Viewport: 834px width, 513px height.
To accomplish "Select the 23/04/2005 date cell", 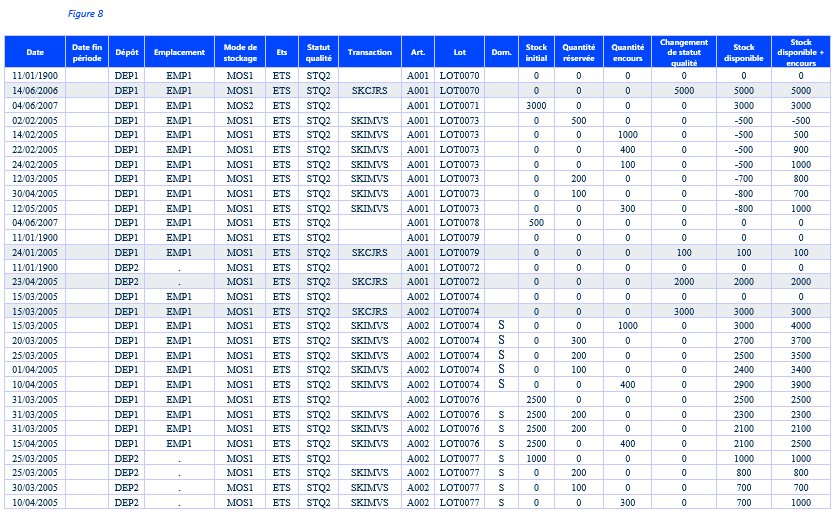I will click(35, 282).
